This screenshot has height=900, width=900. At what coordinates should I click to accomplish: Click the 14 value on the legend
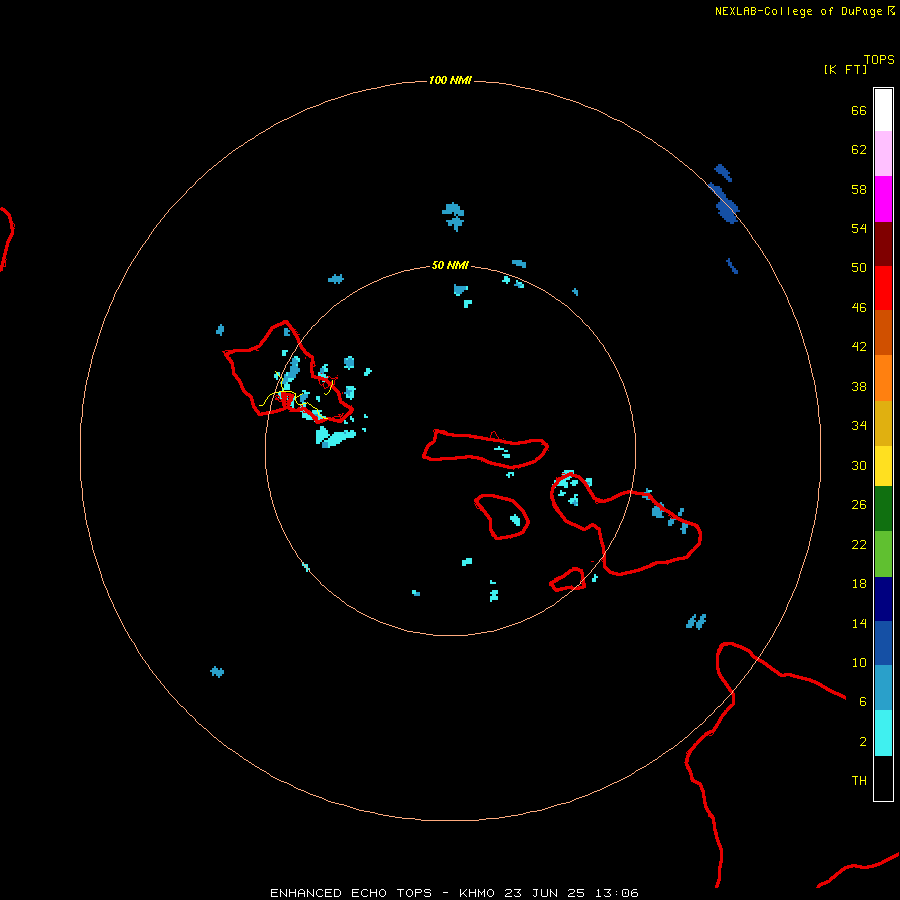859,623
